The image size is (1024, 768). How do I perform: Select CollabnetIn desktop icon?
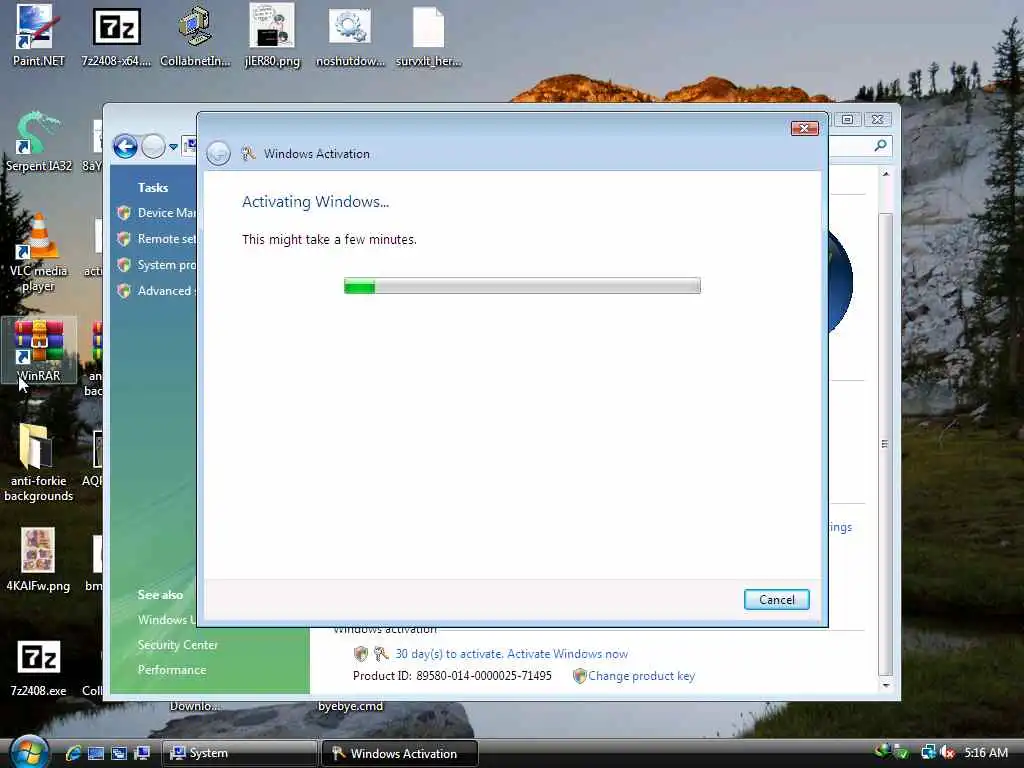(x=195, y=36)
